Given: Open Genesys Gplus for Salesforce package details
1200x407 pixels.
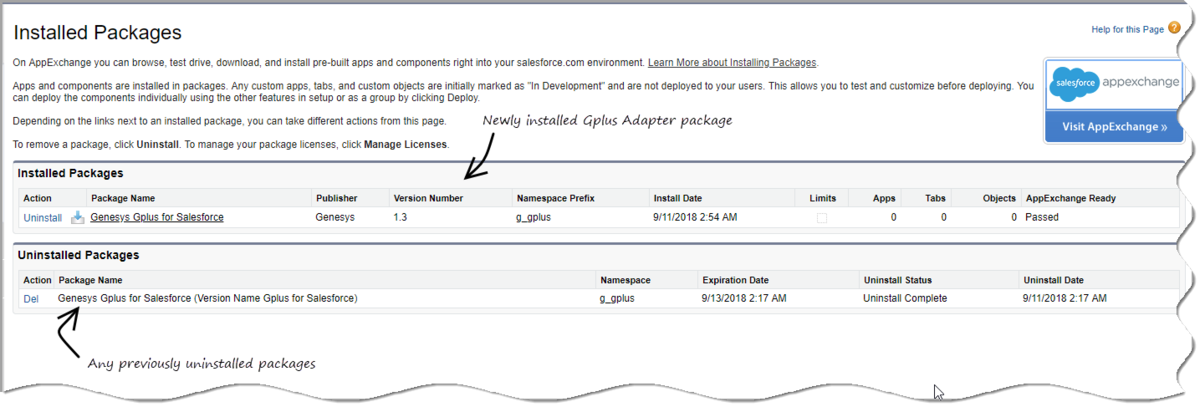Looking at the screenshot, I should point(157,217).
